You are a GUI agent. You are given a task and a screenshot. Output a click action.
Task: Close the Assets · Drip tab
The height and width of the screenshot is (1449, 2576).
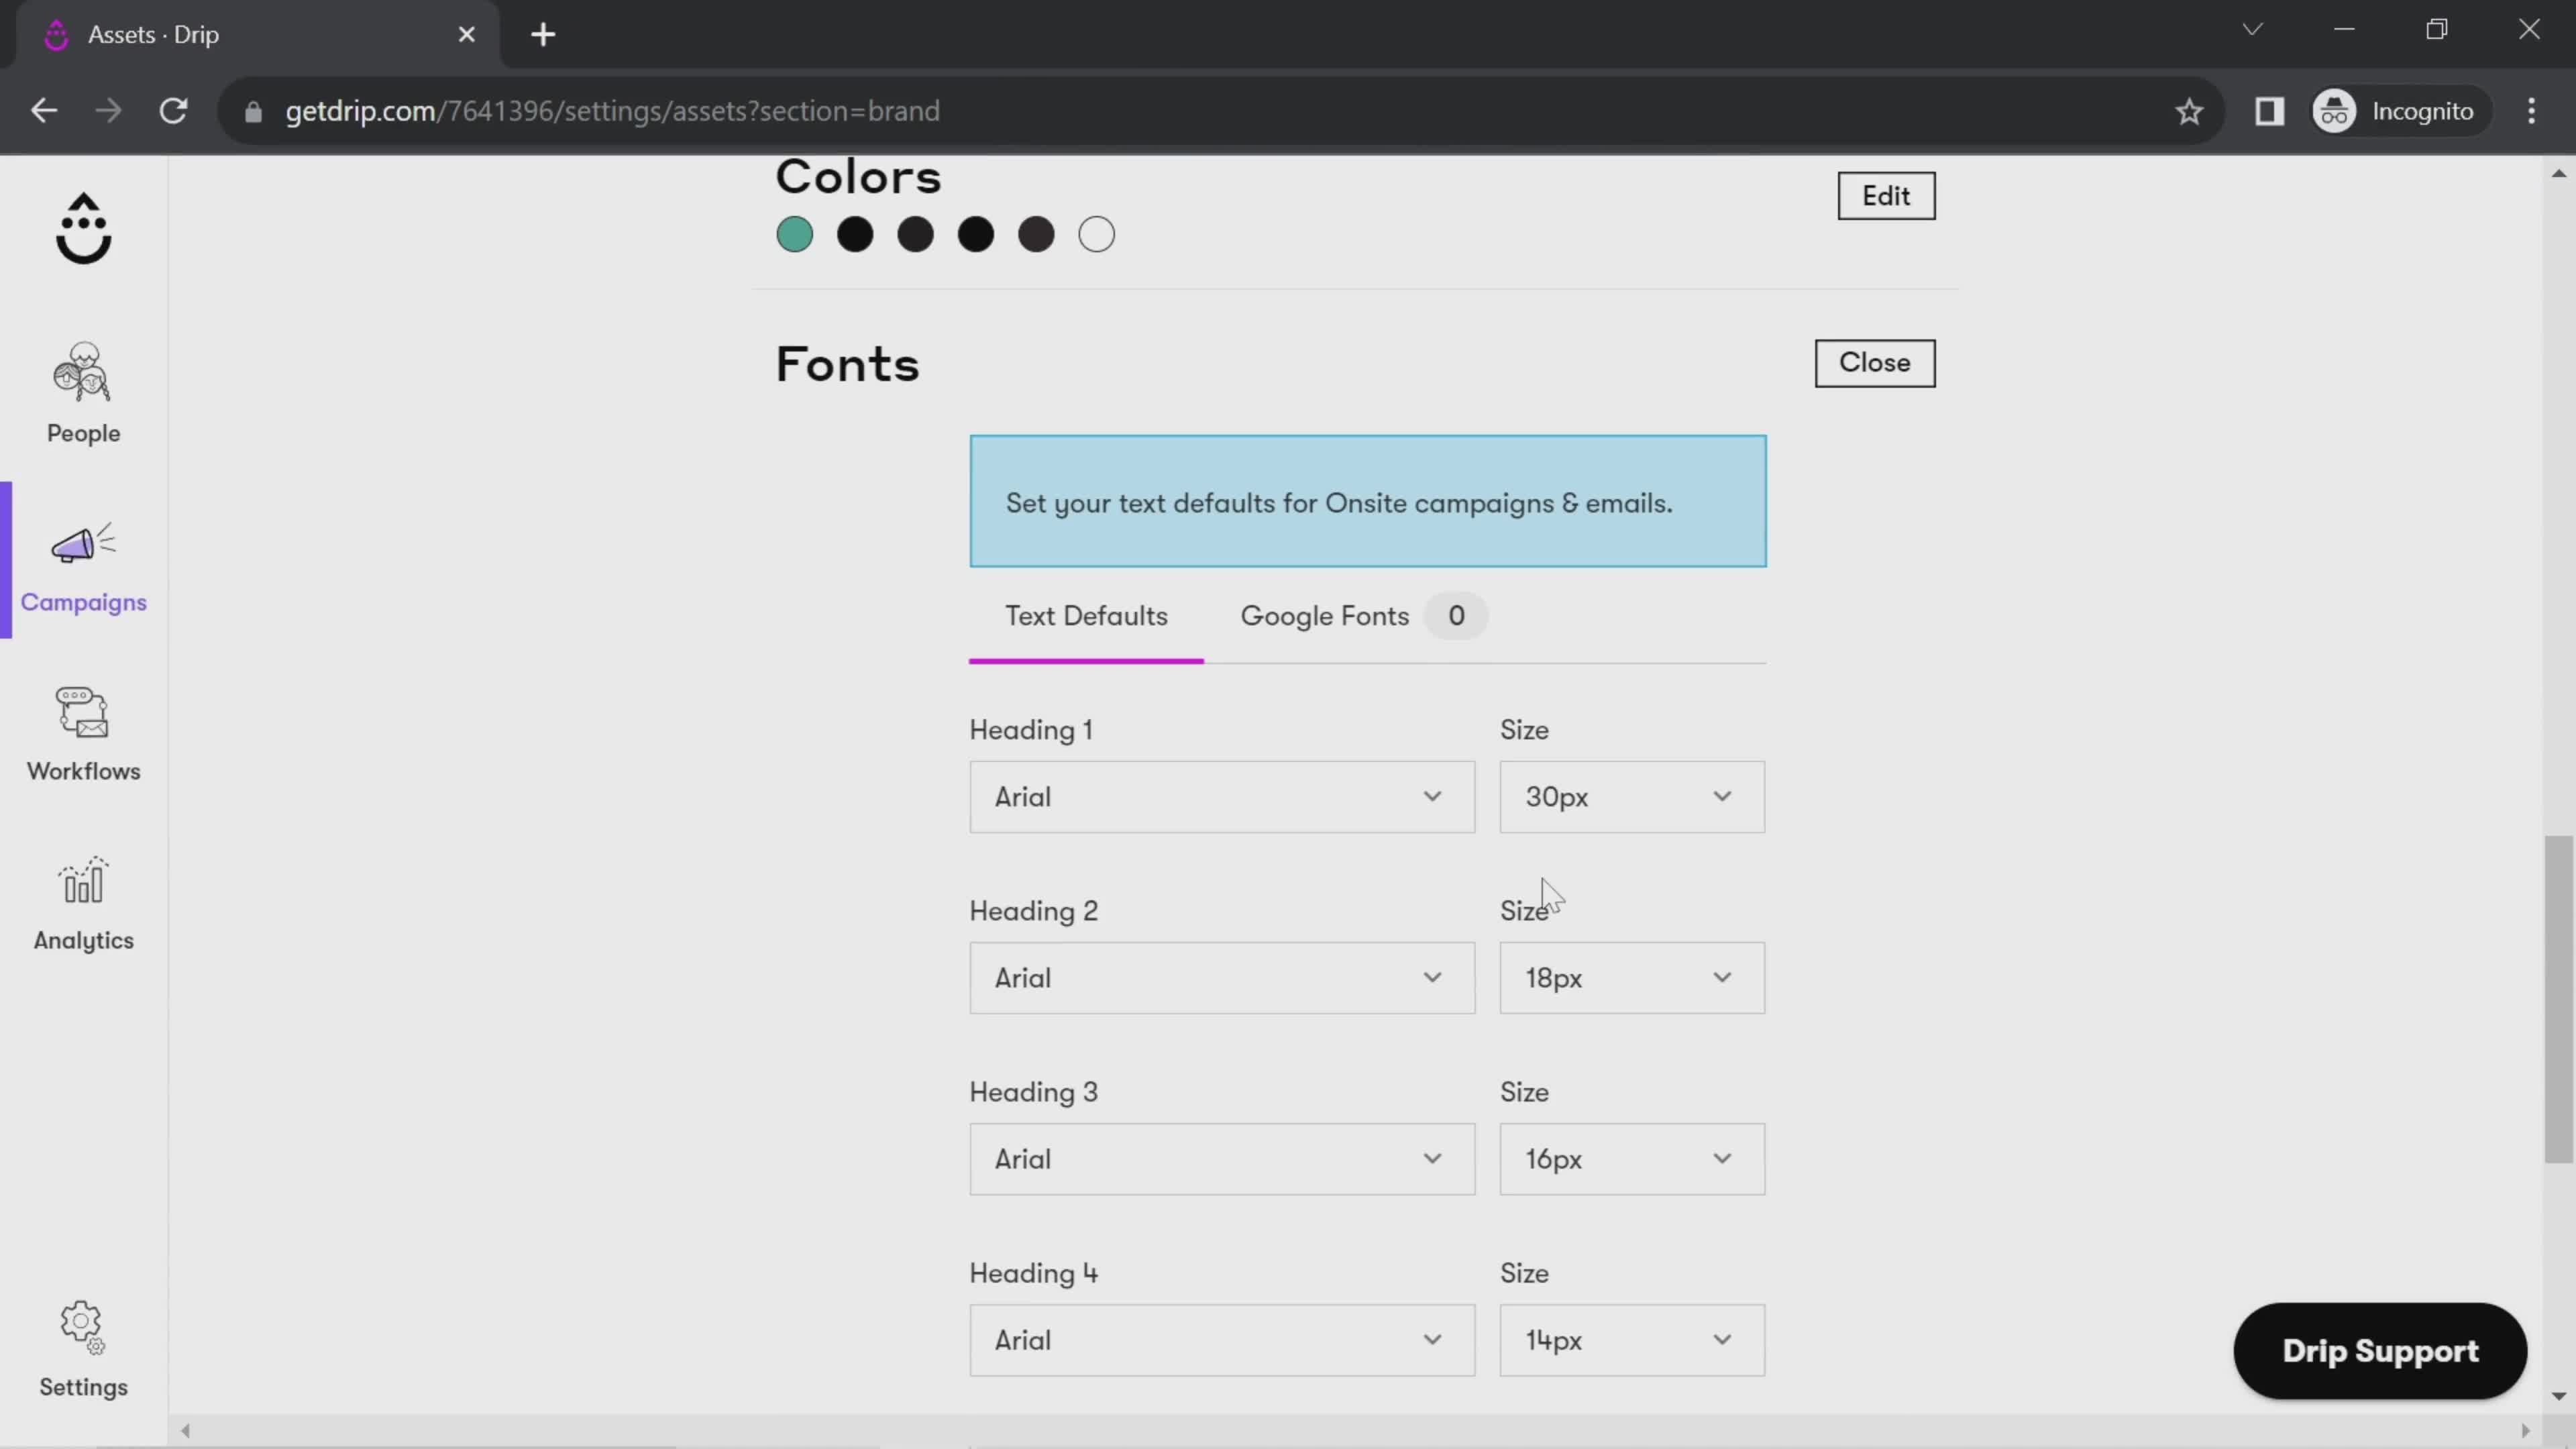[466, 35]
